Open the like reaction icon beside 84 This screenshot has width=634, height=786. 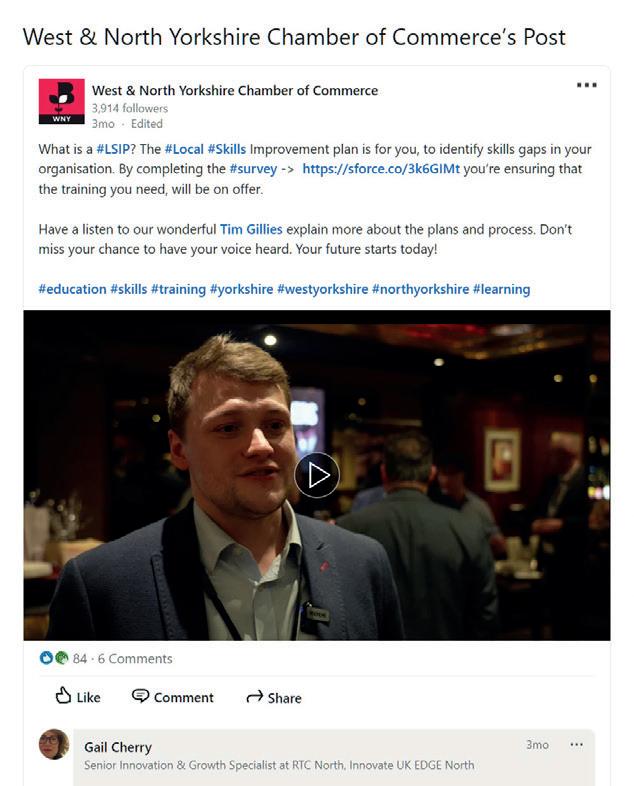pos(46,658)
